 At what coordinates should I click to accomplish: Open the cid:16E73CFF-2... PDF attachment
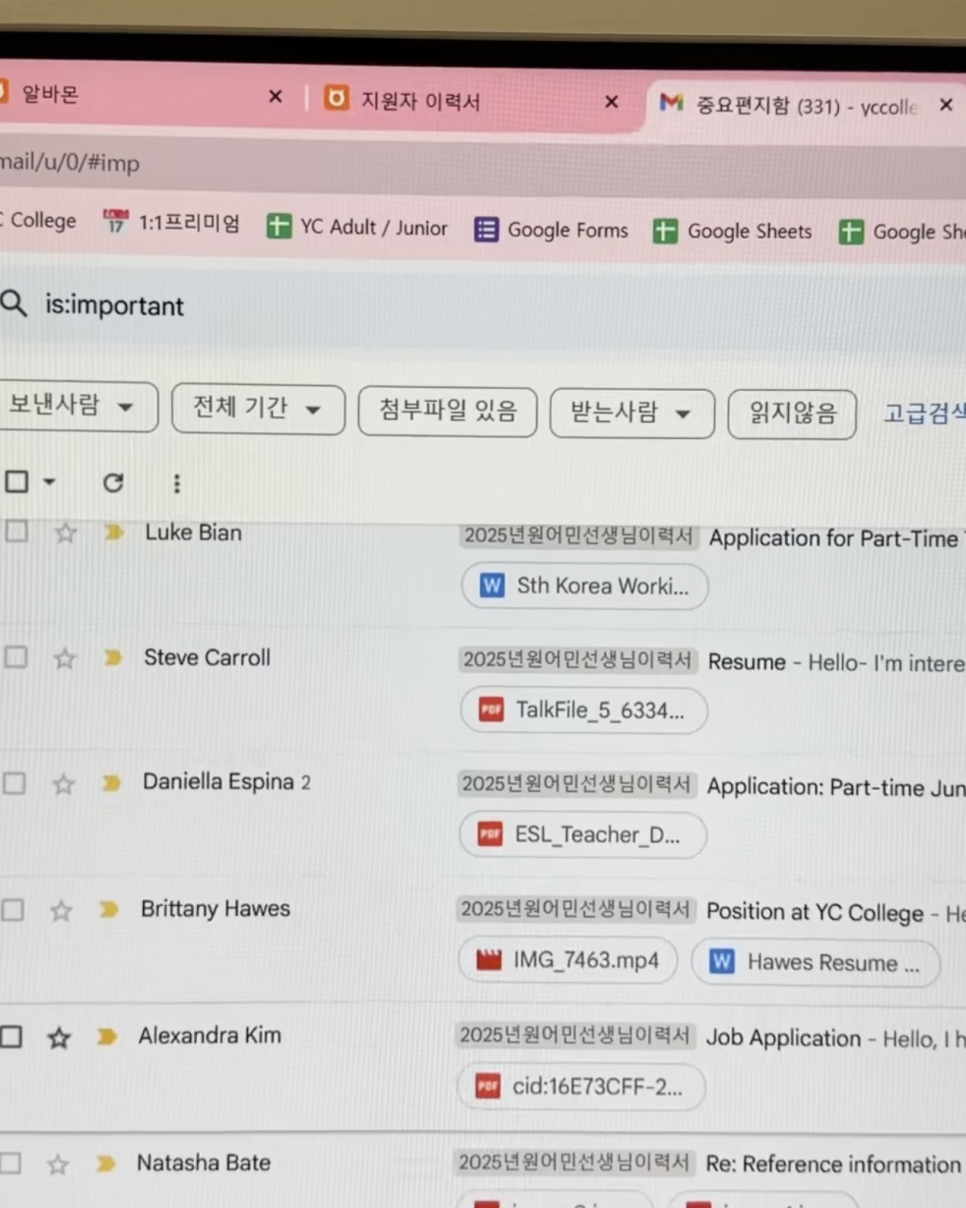[x=581, y=1087]
